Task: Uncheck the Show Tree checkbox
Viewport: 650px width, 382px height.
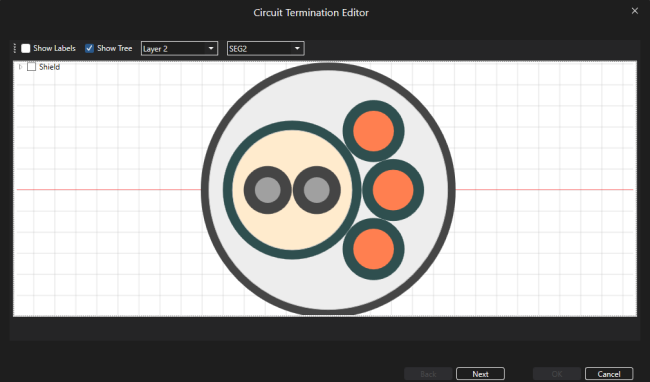Action: [89, 48]
